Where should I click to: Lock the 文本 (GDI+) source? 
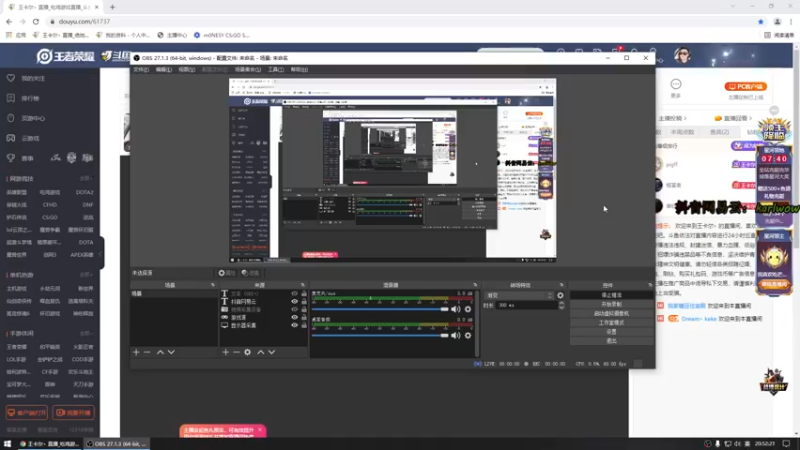pyautogui.click(x=304, y=293)
